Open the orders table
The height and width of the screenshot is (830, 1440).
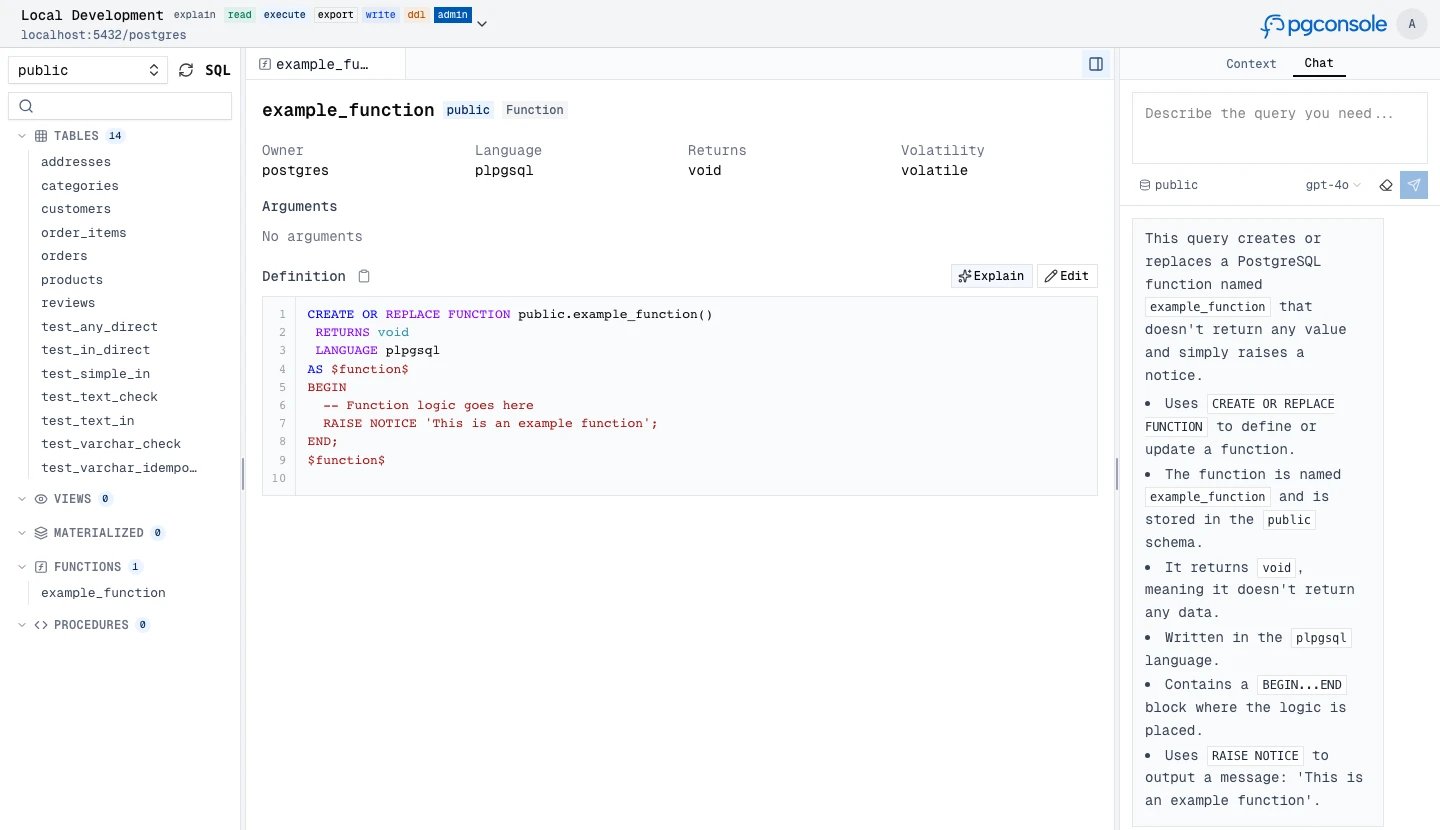[x=64, y=256]
